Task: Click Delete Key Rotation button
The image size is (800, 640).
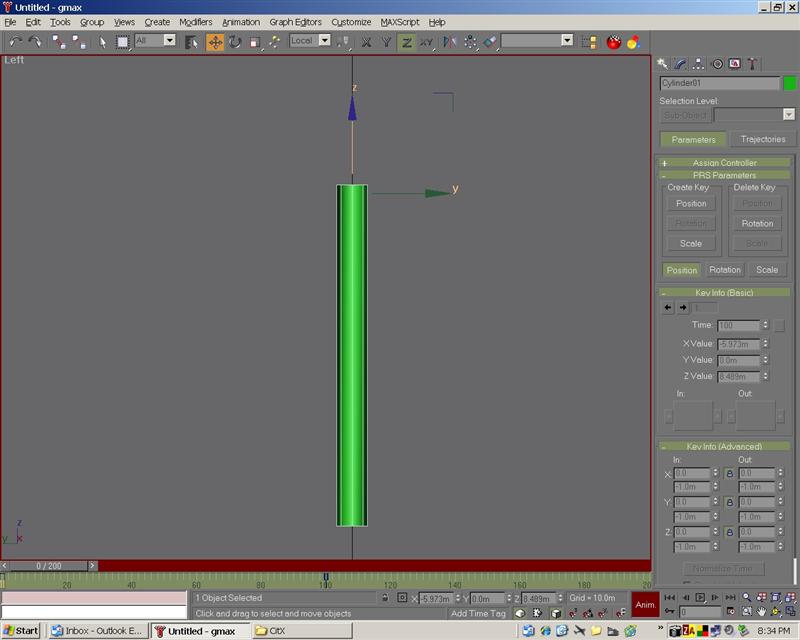Action: tap(757, 224)
